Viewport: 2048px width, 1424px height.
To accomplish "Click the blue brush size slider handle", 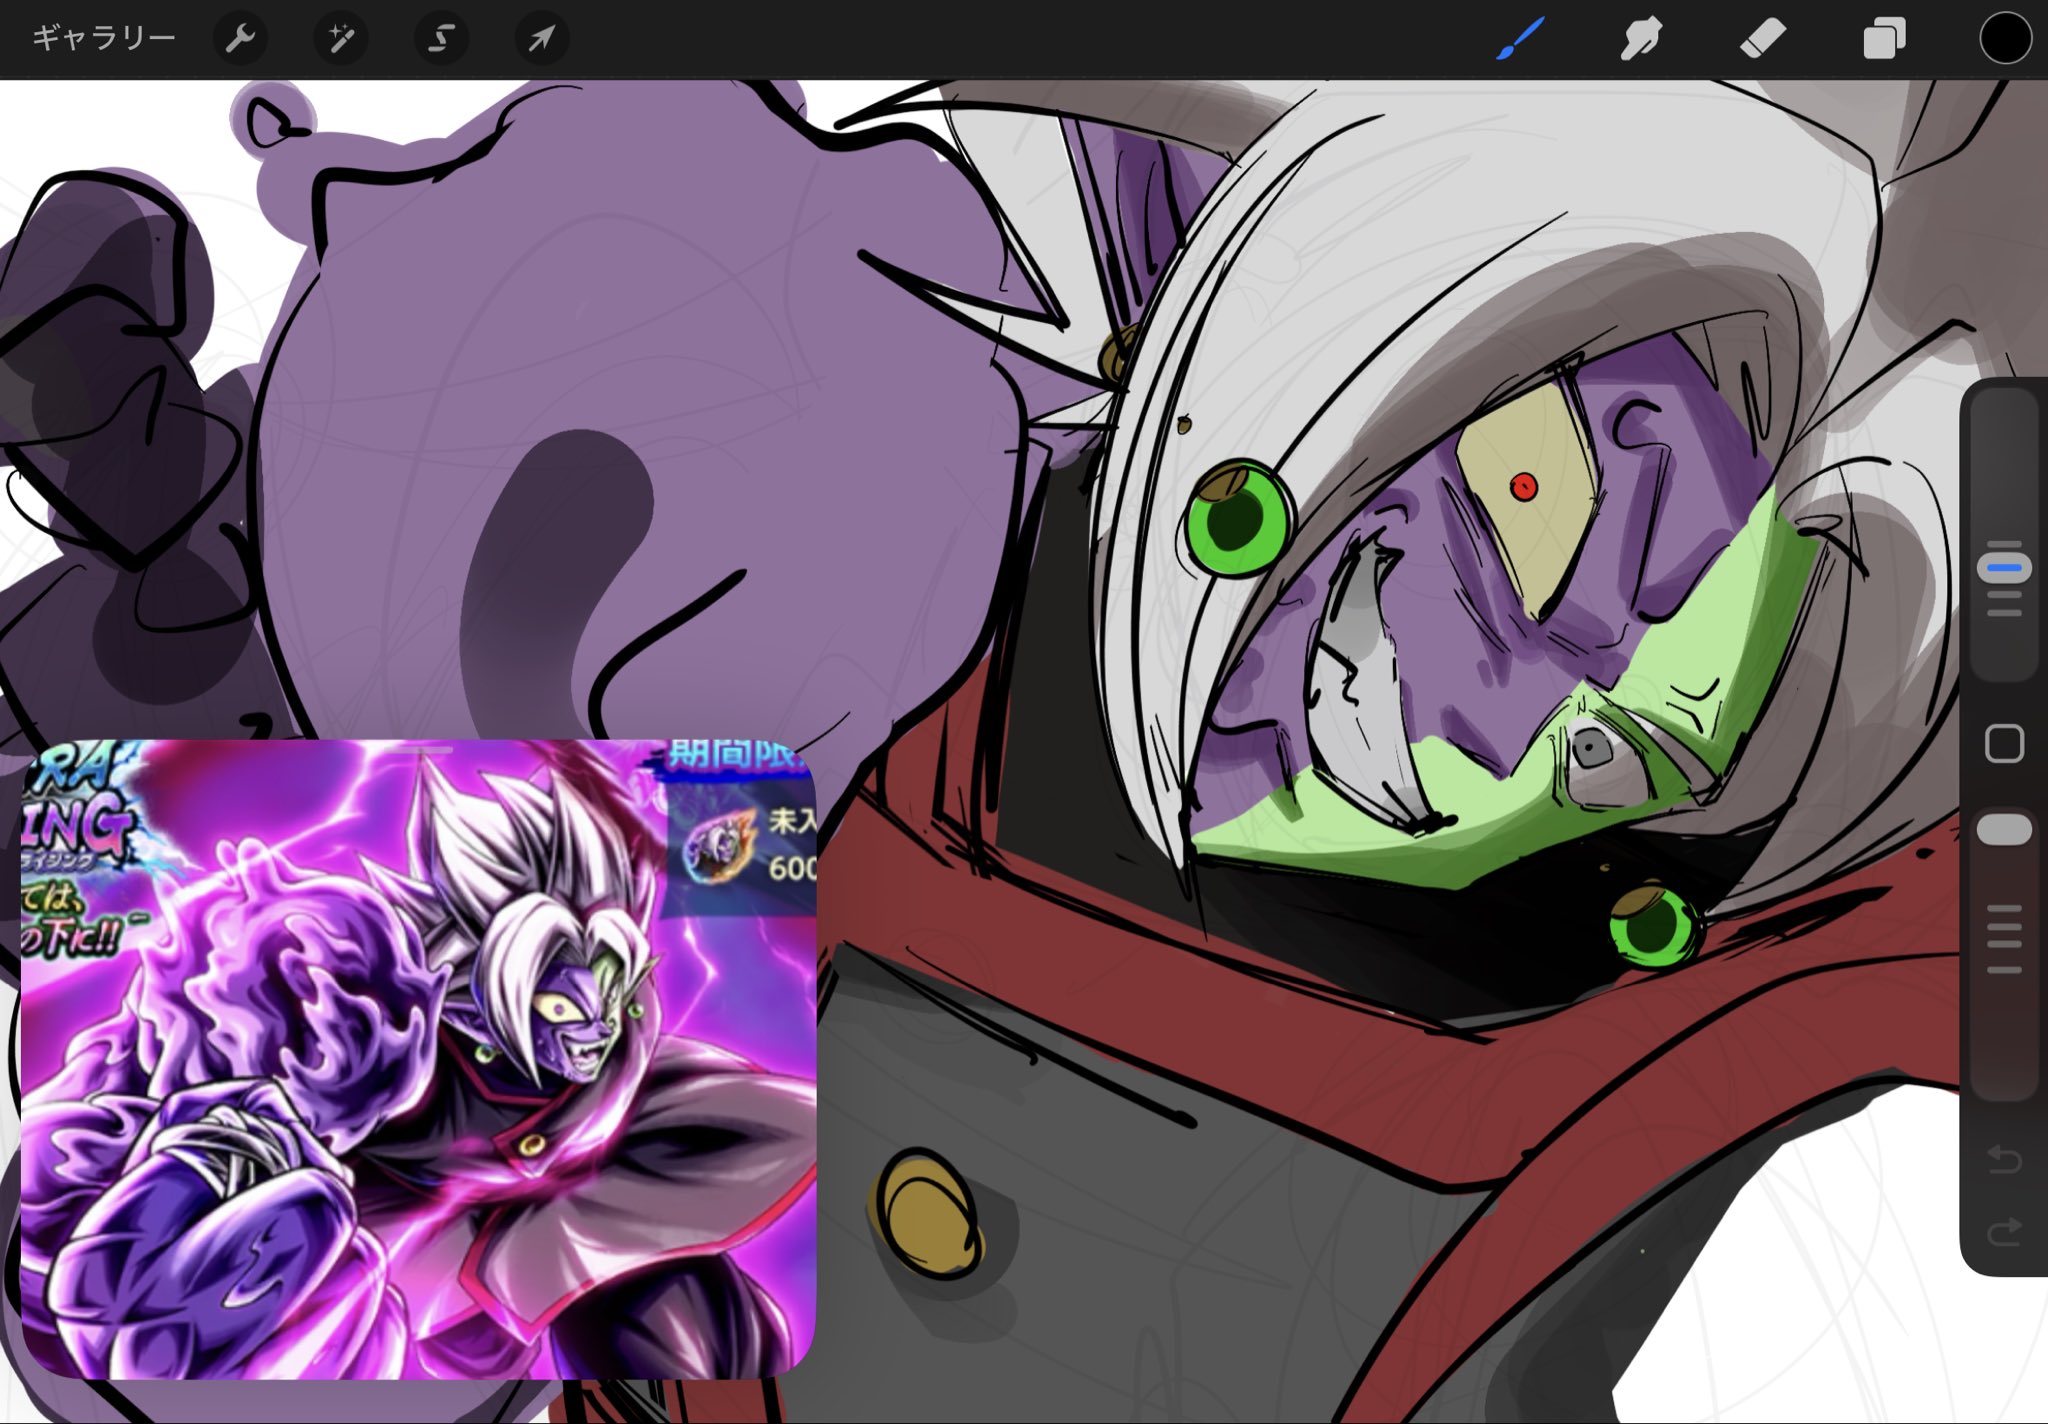I will pos(2004,568).
